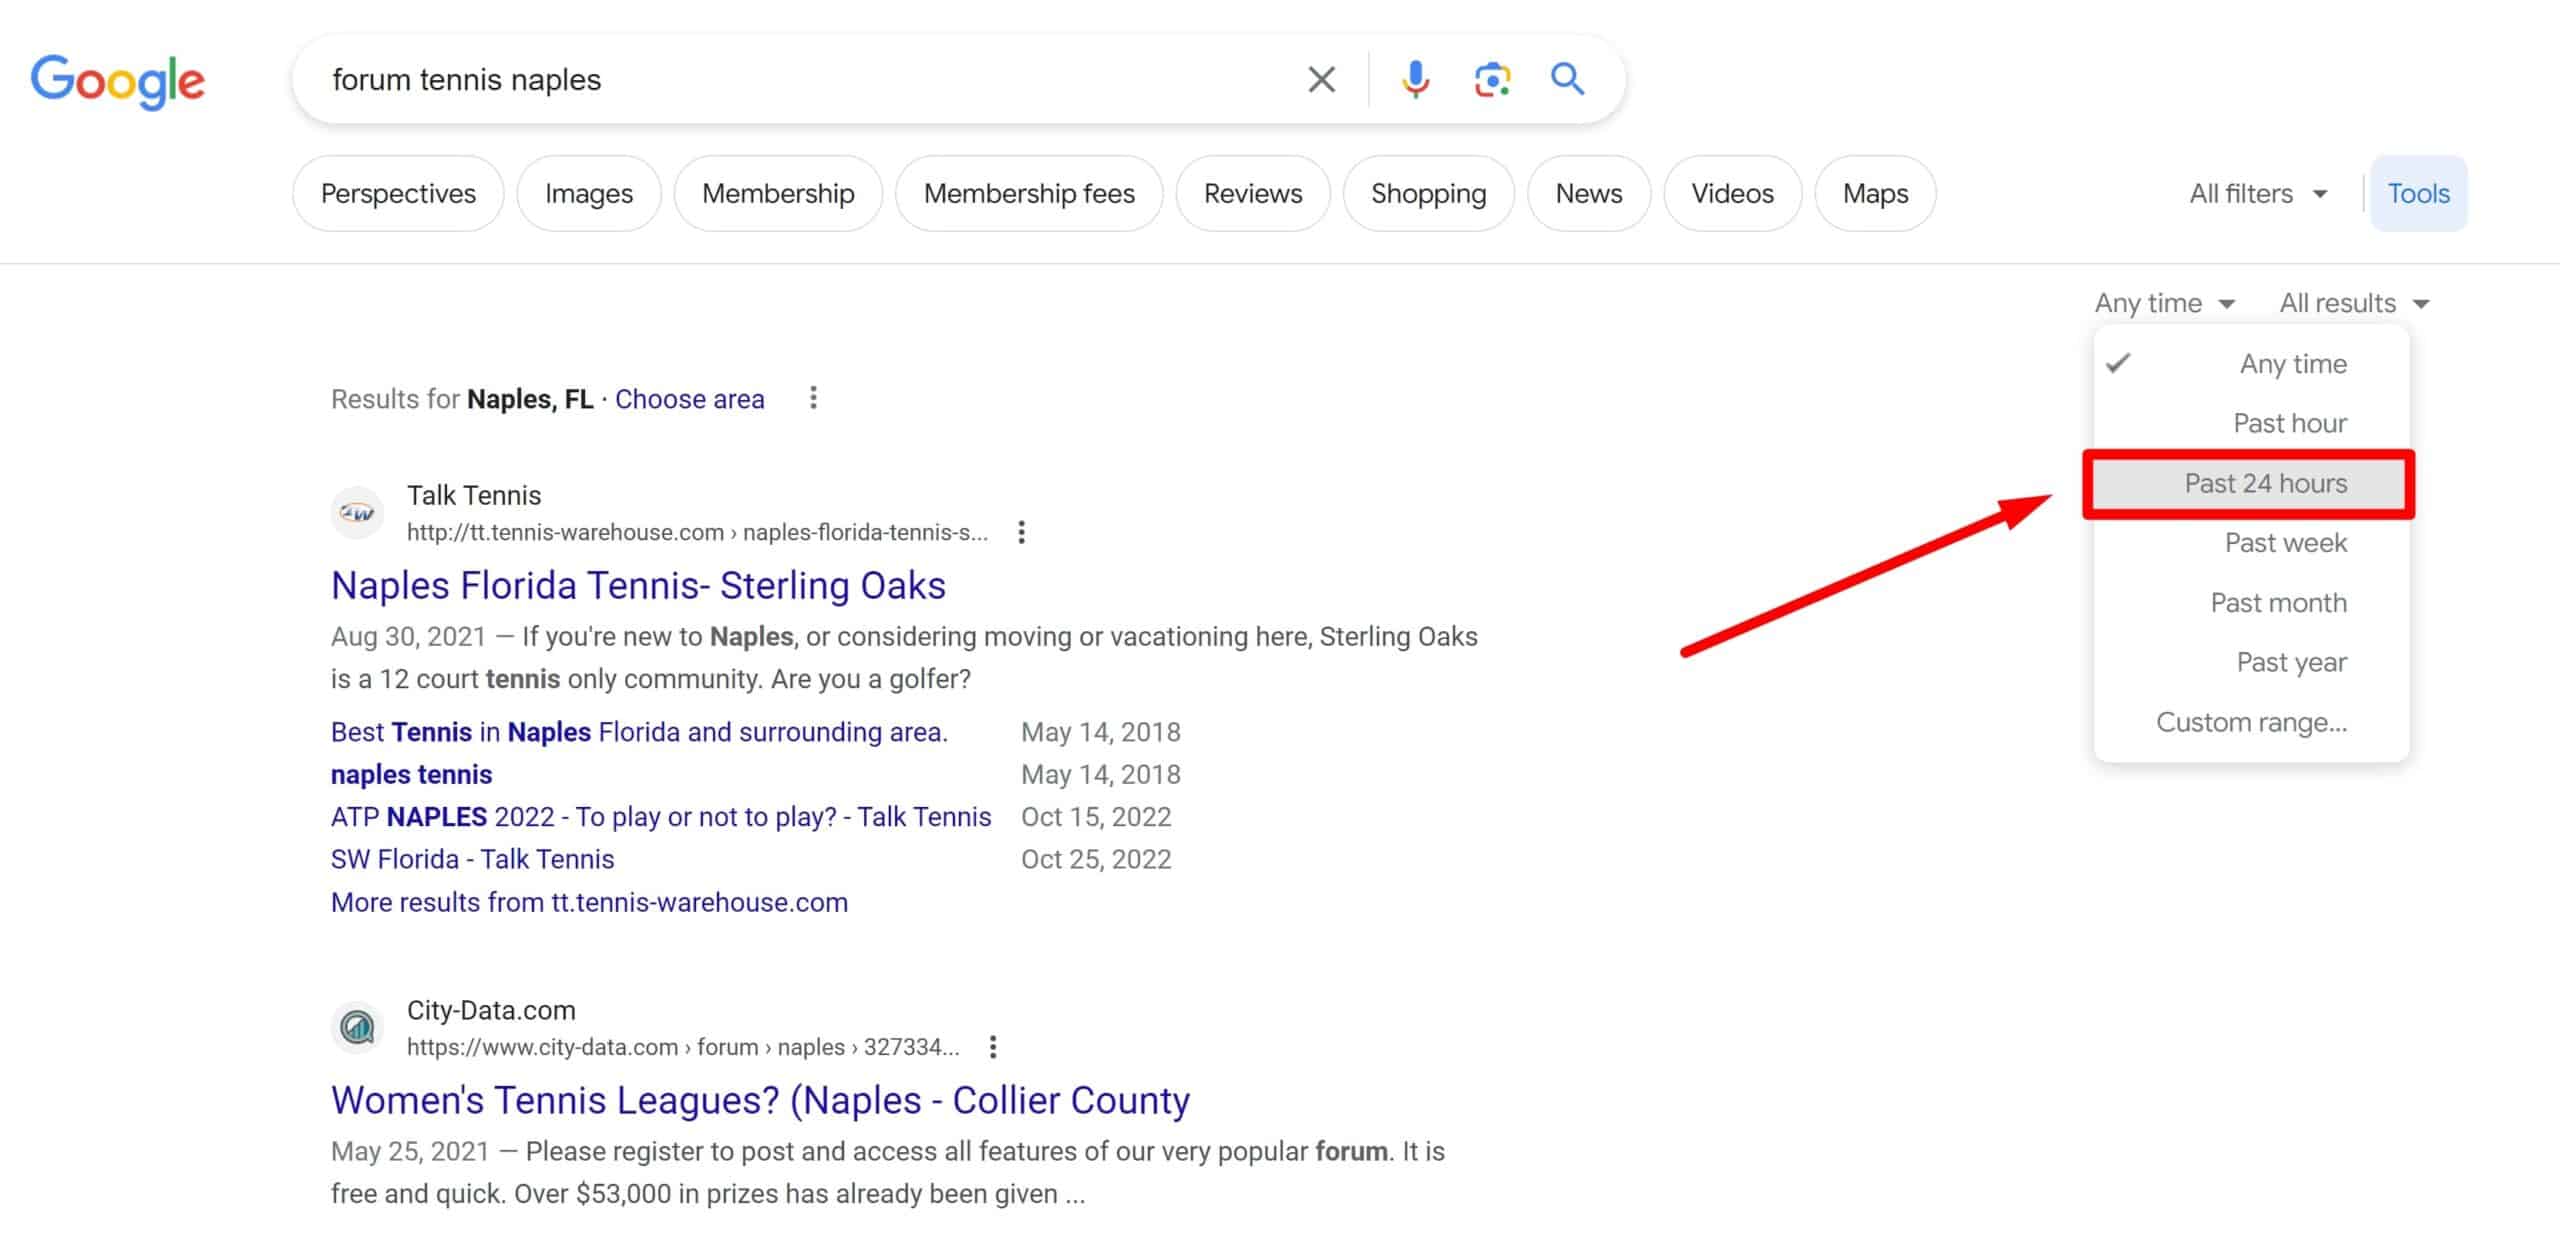The image size is (2560, 1257).
Task: Open more options beside Choose area
Action: coord(813,398)
